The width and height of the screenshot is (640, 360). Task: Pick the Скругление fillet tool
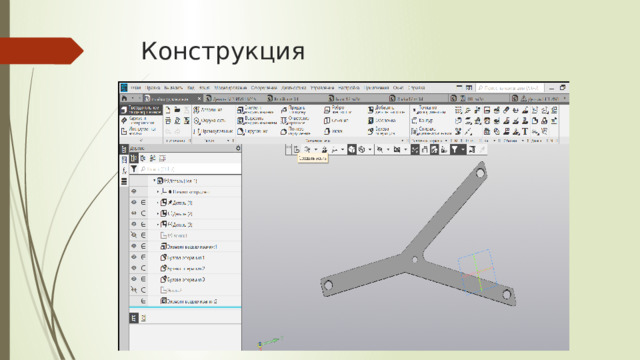(x=253, y=131)
